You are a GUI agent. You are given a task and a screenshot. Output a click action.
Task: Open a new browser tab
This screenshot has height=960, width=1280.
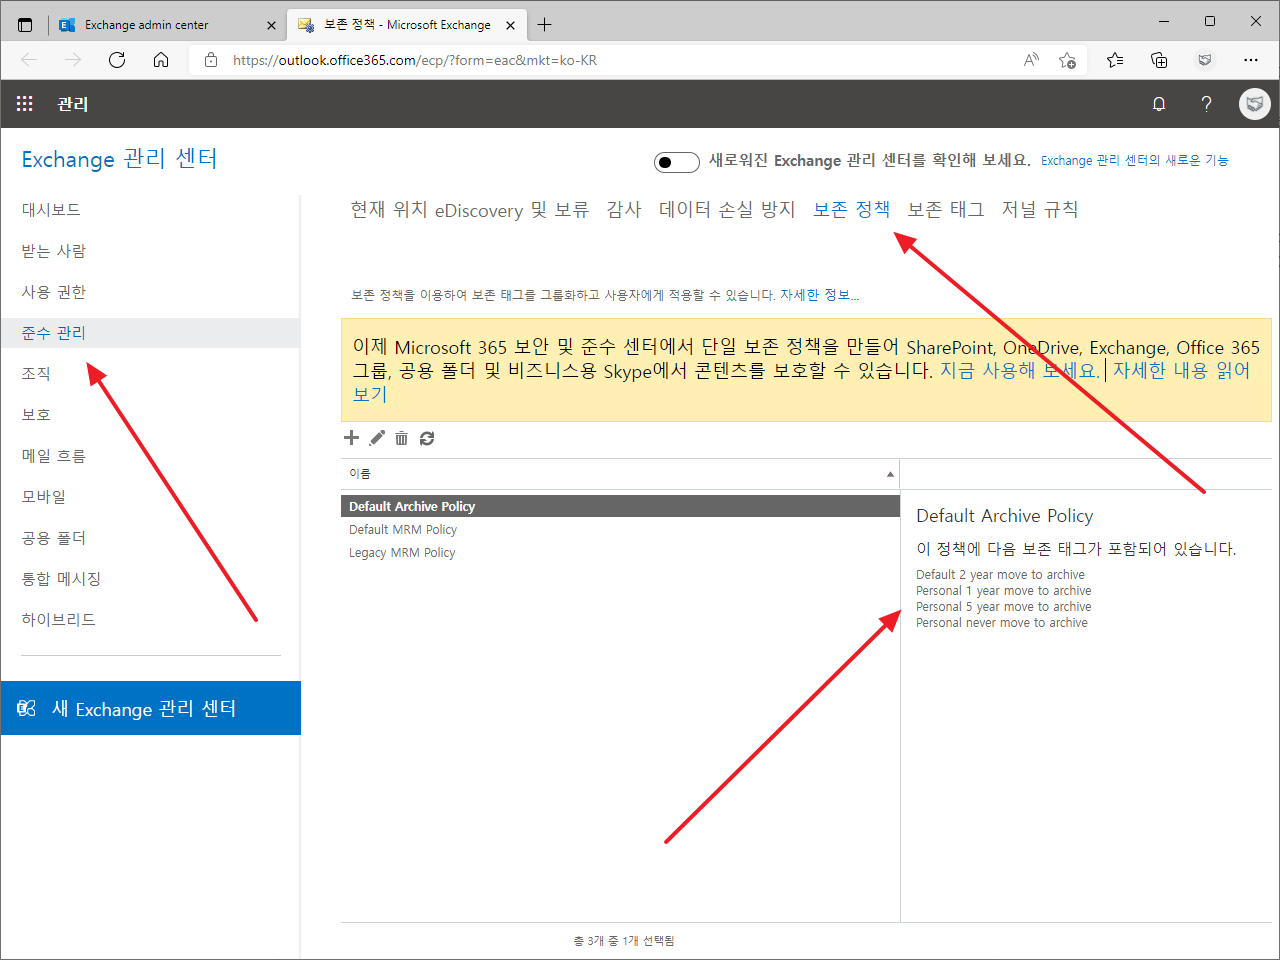pos(544,24)
